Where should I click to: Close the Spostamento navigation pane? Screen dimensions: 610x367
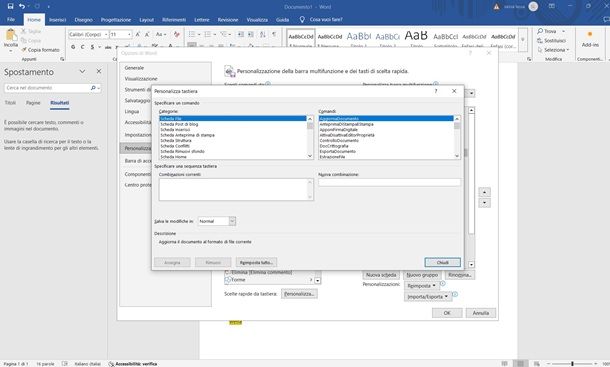(99, 72)
